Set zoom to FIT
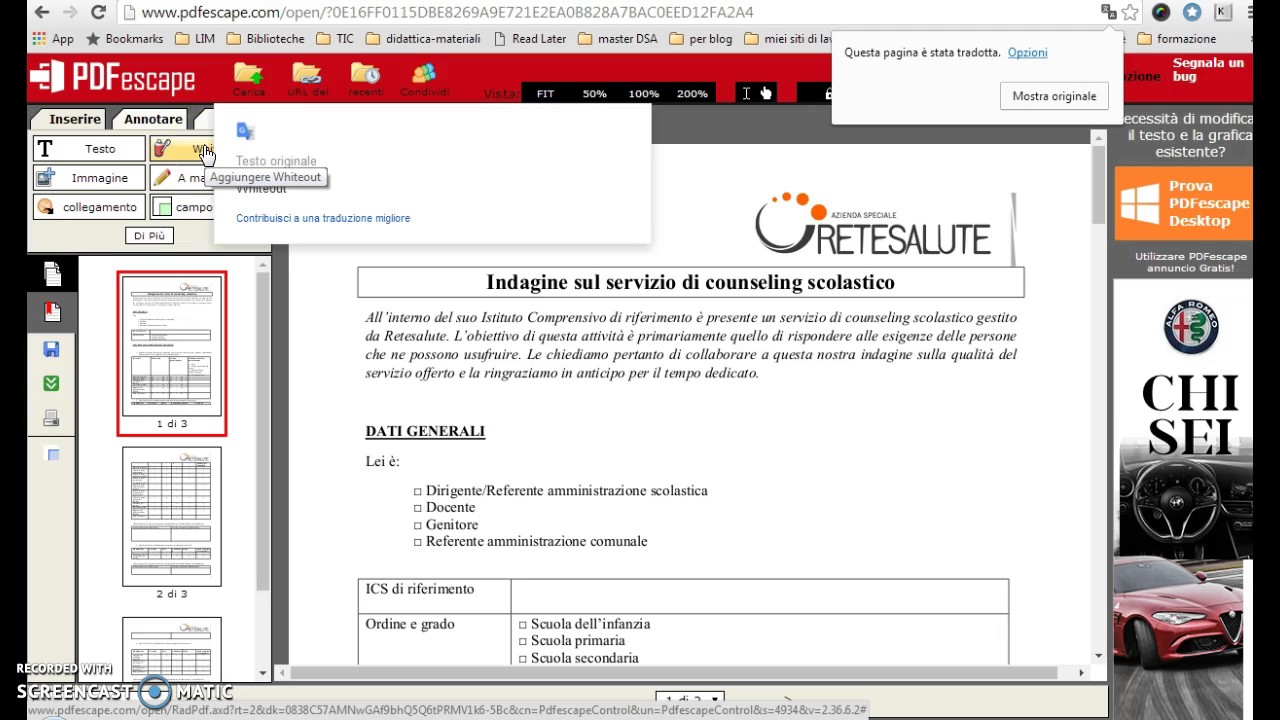Image resolution: width=1280 pixels, height=720 pixels. 545,93
